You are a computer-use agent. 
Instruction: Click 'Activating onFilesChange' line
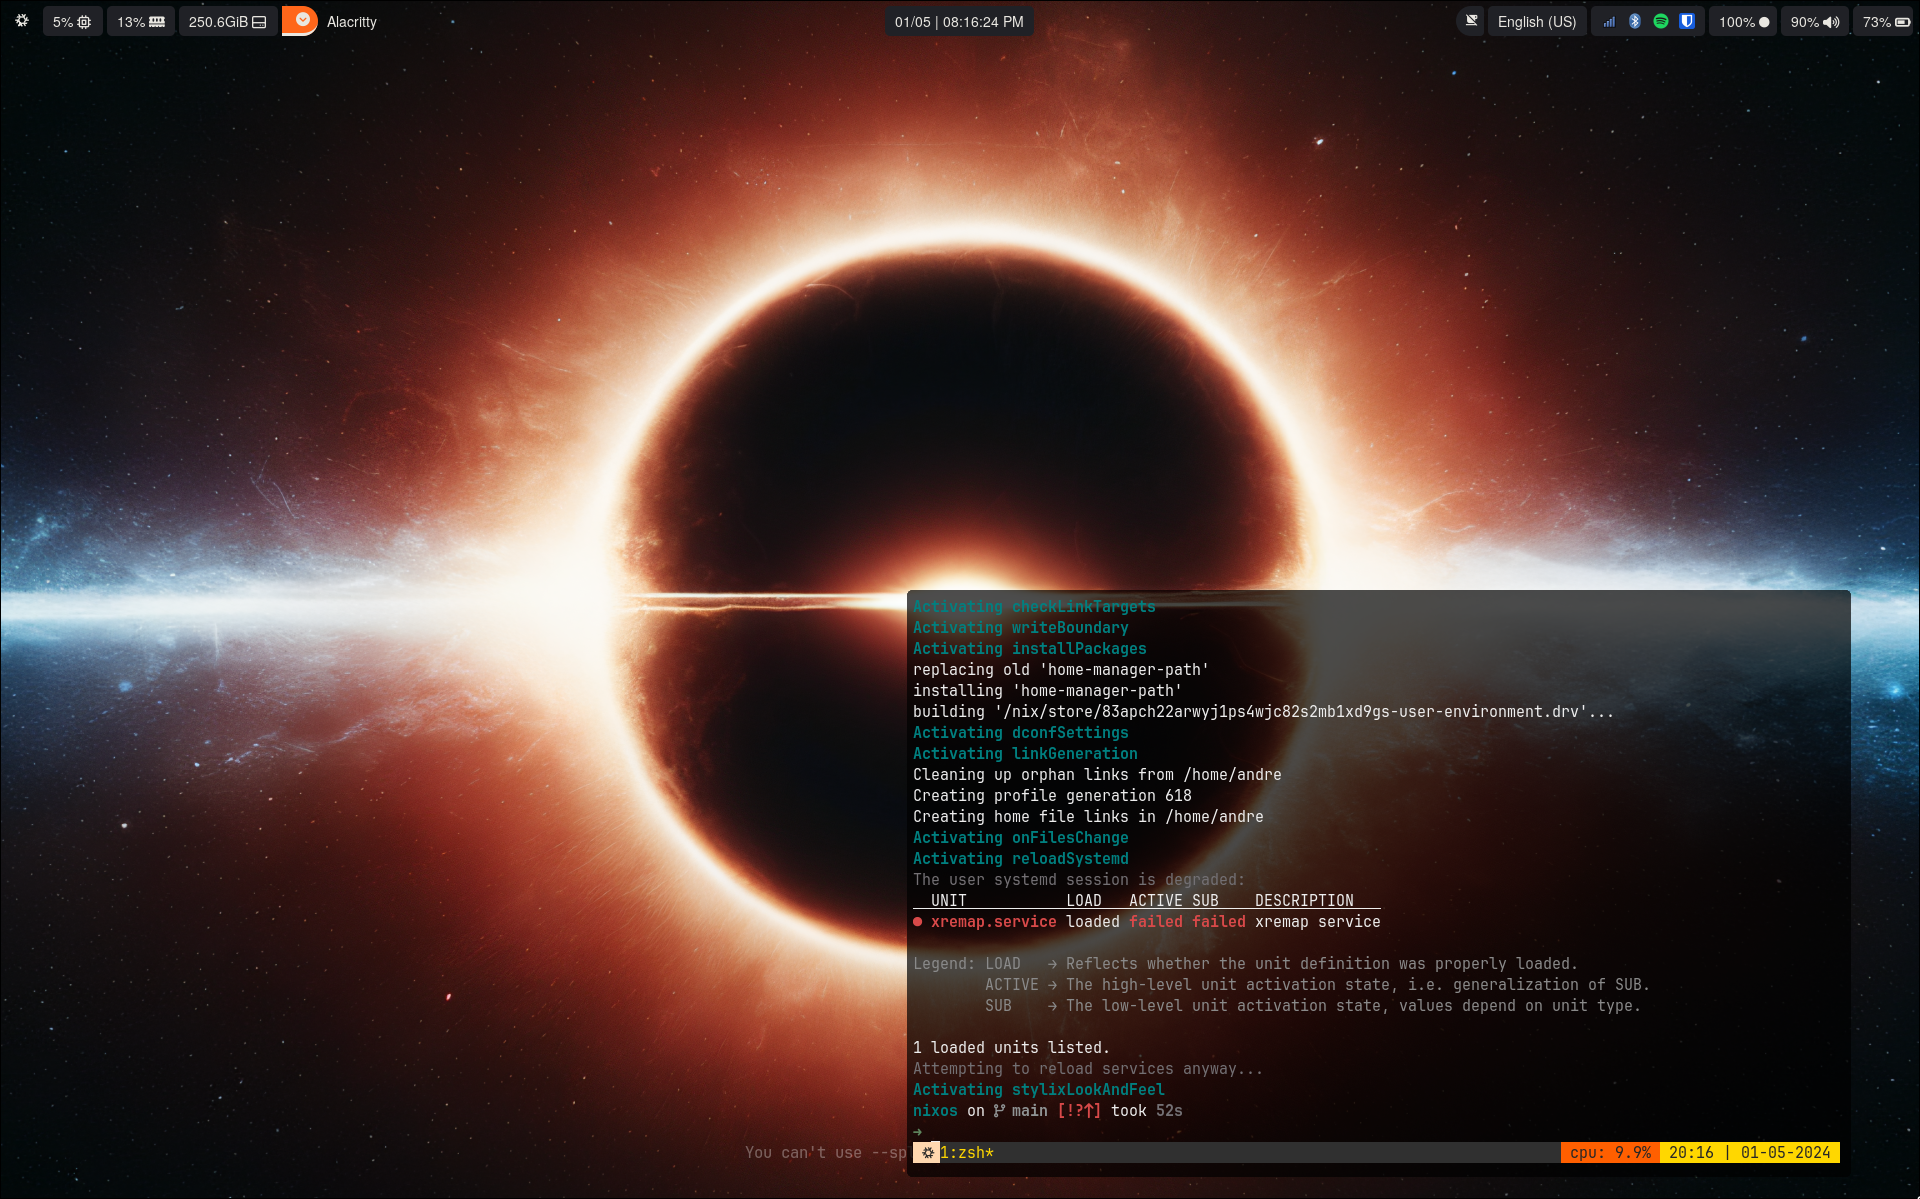click(1020, 838)
